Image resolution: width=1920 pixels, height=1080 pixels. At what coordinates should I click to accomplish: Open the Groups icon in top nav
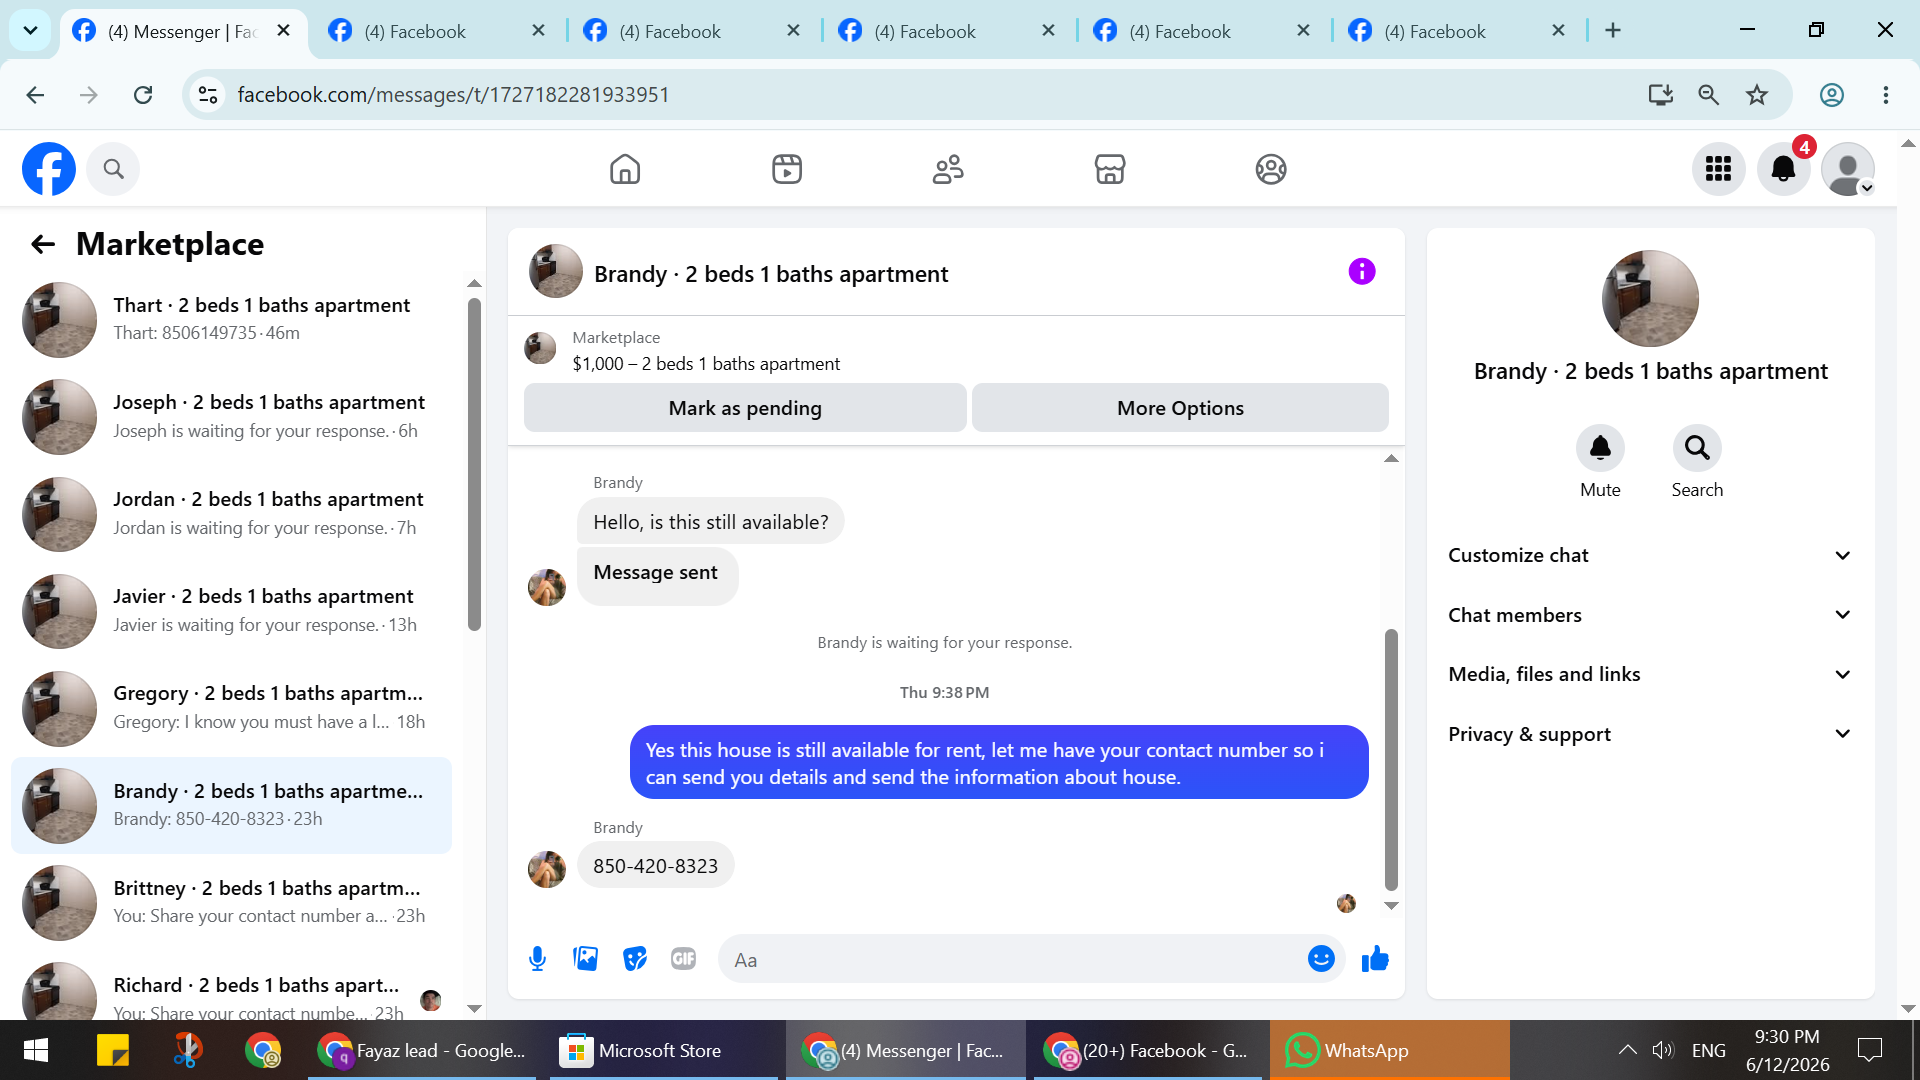1271,169
